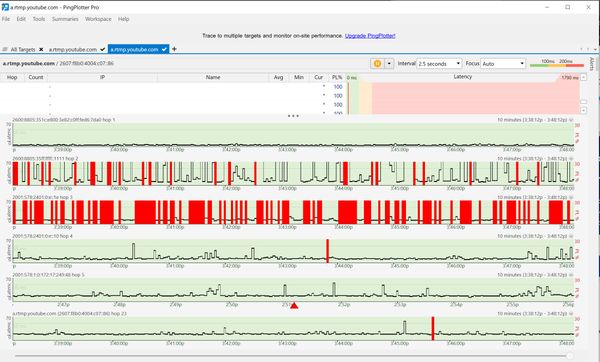The image size is (600, 362).
Task: Sort by the IP column header
Action: (x=103, y=77)
